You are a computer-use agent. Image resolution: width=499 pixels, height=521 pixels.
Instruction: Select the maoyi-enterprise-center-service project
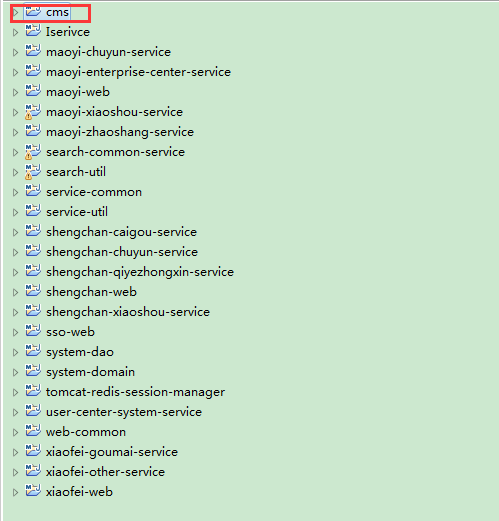click(x=138, y=72)
